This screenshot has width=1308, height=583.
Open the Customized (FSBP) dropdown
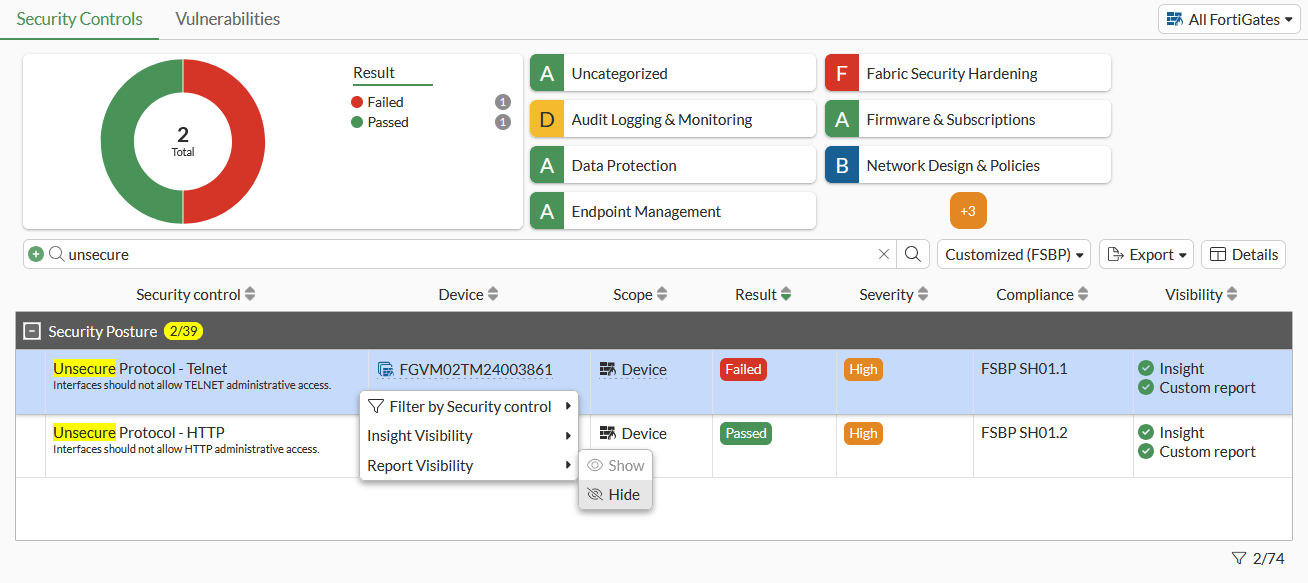(1013, 254)
